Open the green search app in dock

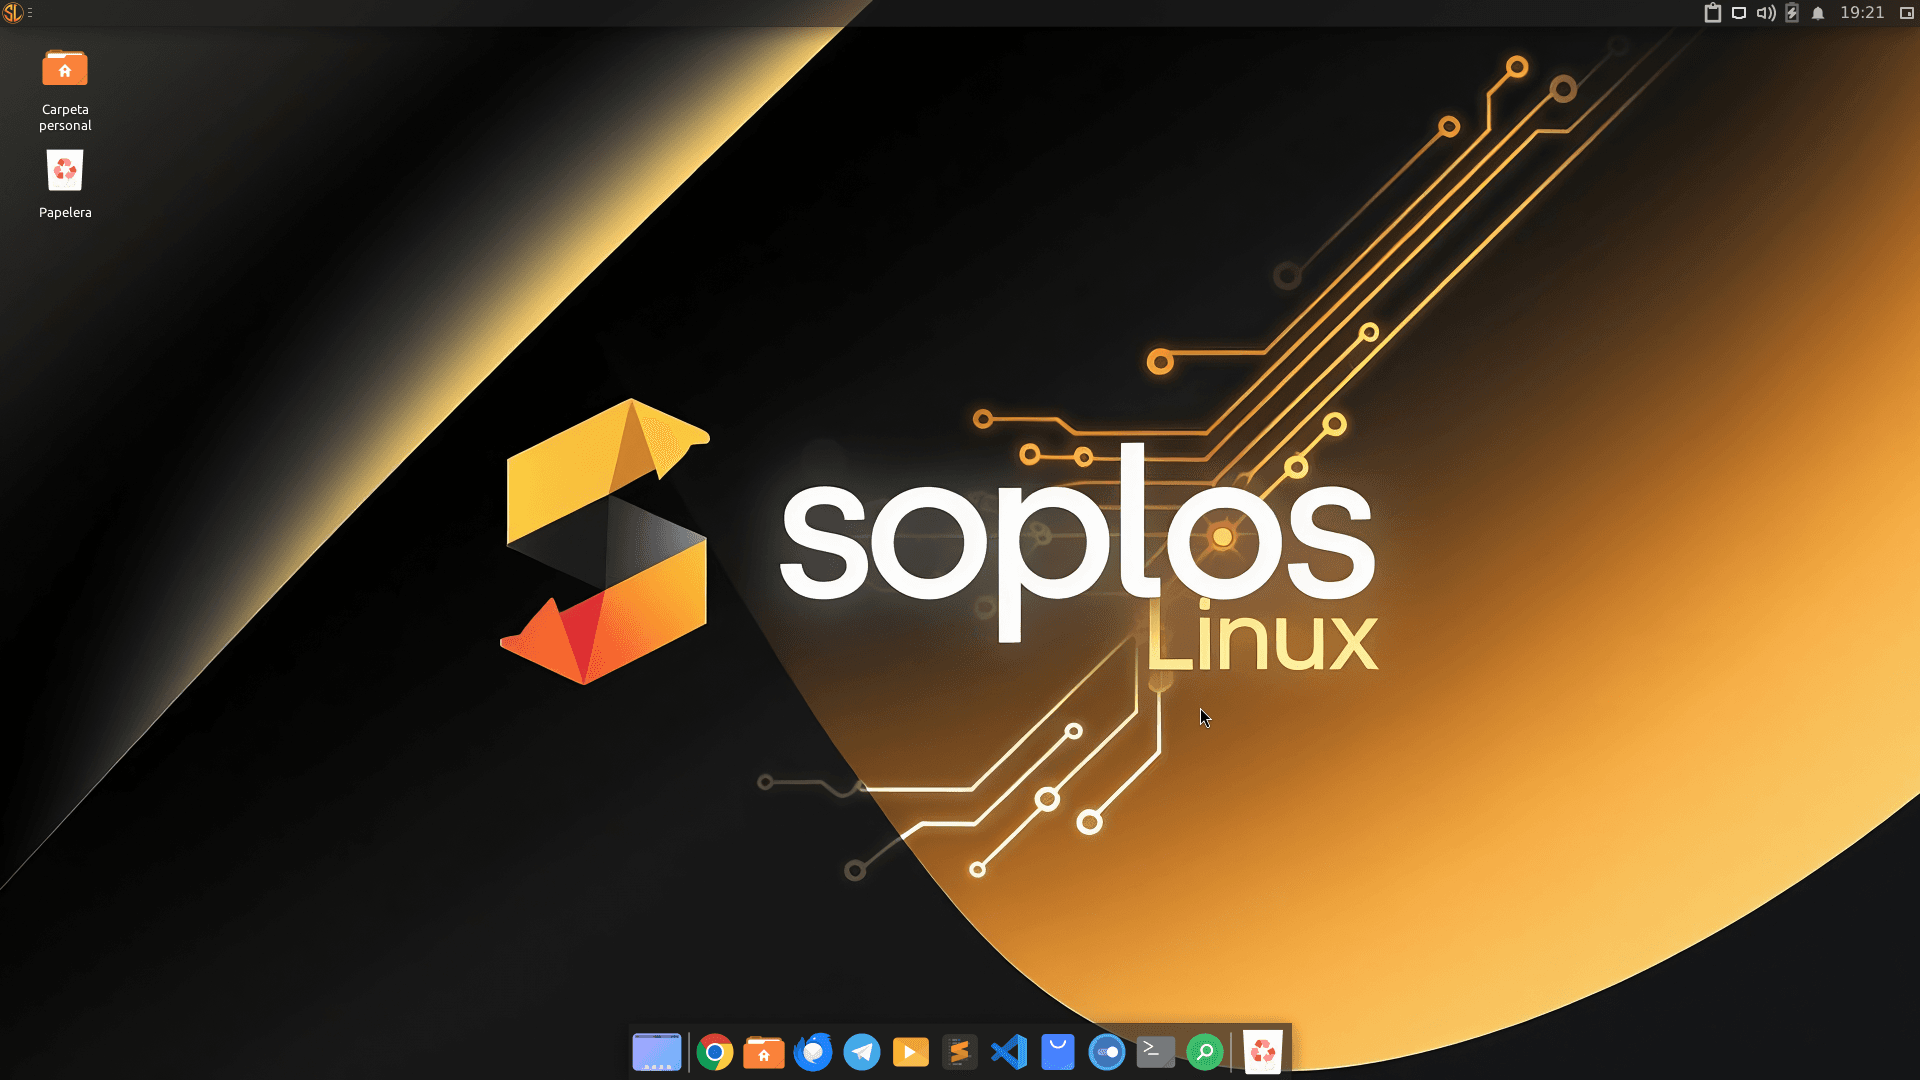(x=1205, y=1052)
